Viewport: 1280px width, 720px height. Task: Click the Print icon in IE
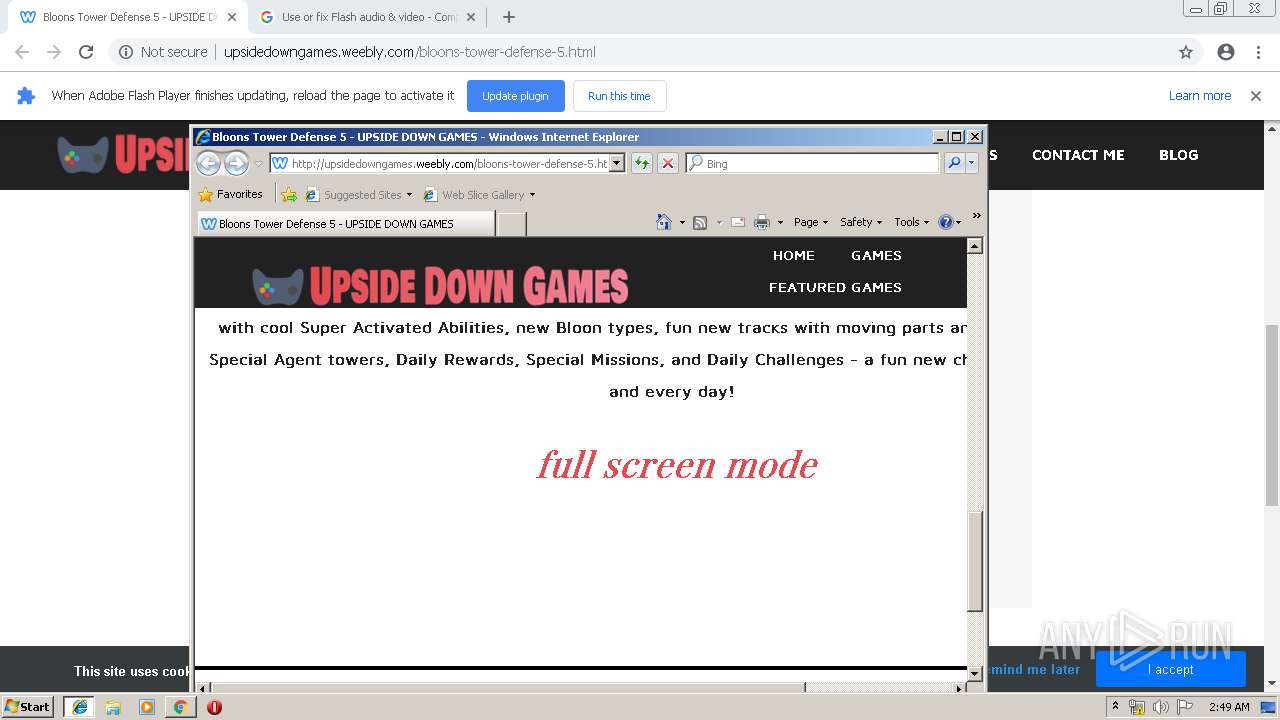762,222
